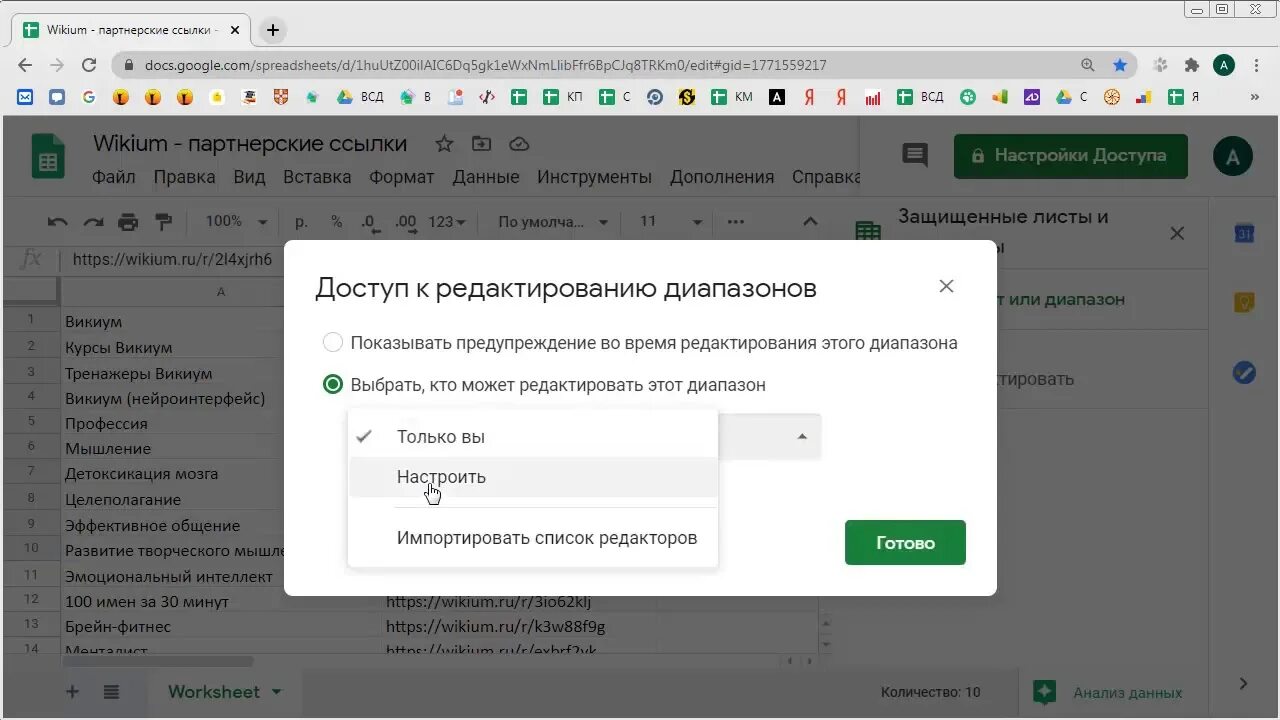Image resolution: width=1280 pixels, height=720 pixels.
Task: Open the 'Вставка' menu
Action: [317, 177]
